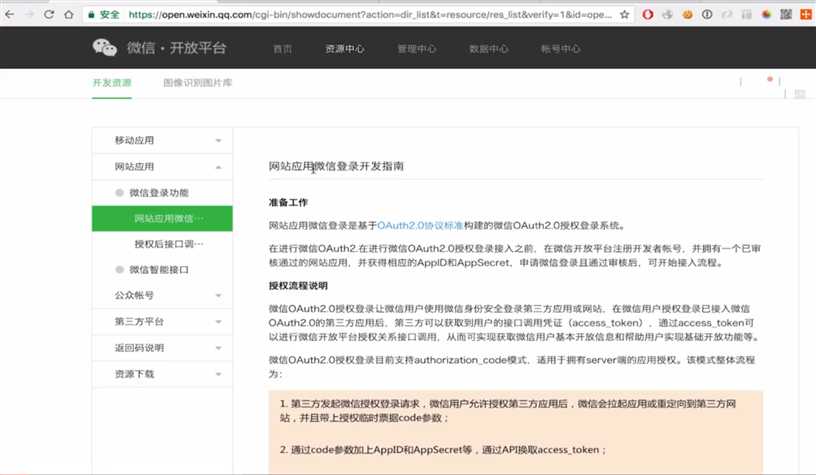Open the colorful pie-chart extension icon
The width and height of the screenshot is (816, 475).
tap(766, 15)
